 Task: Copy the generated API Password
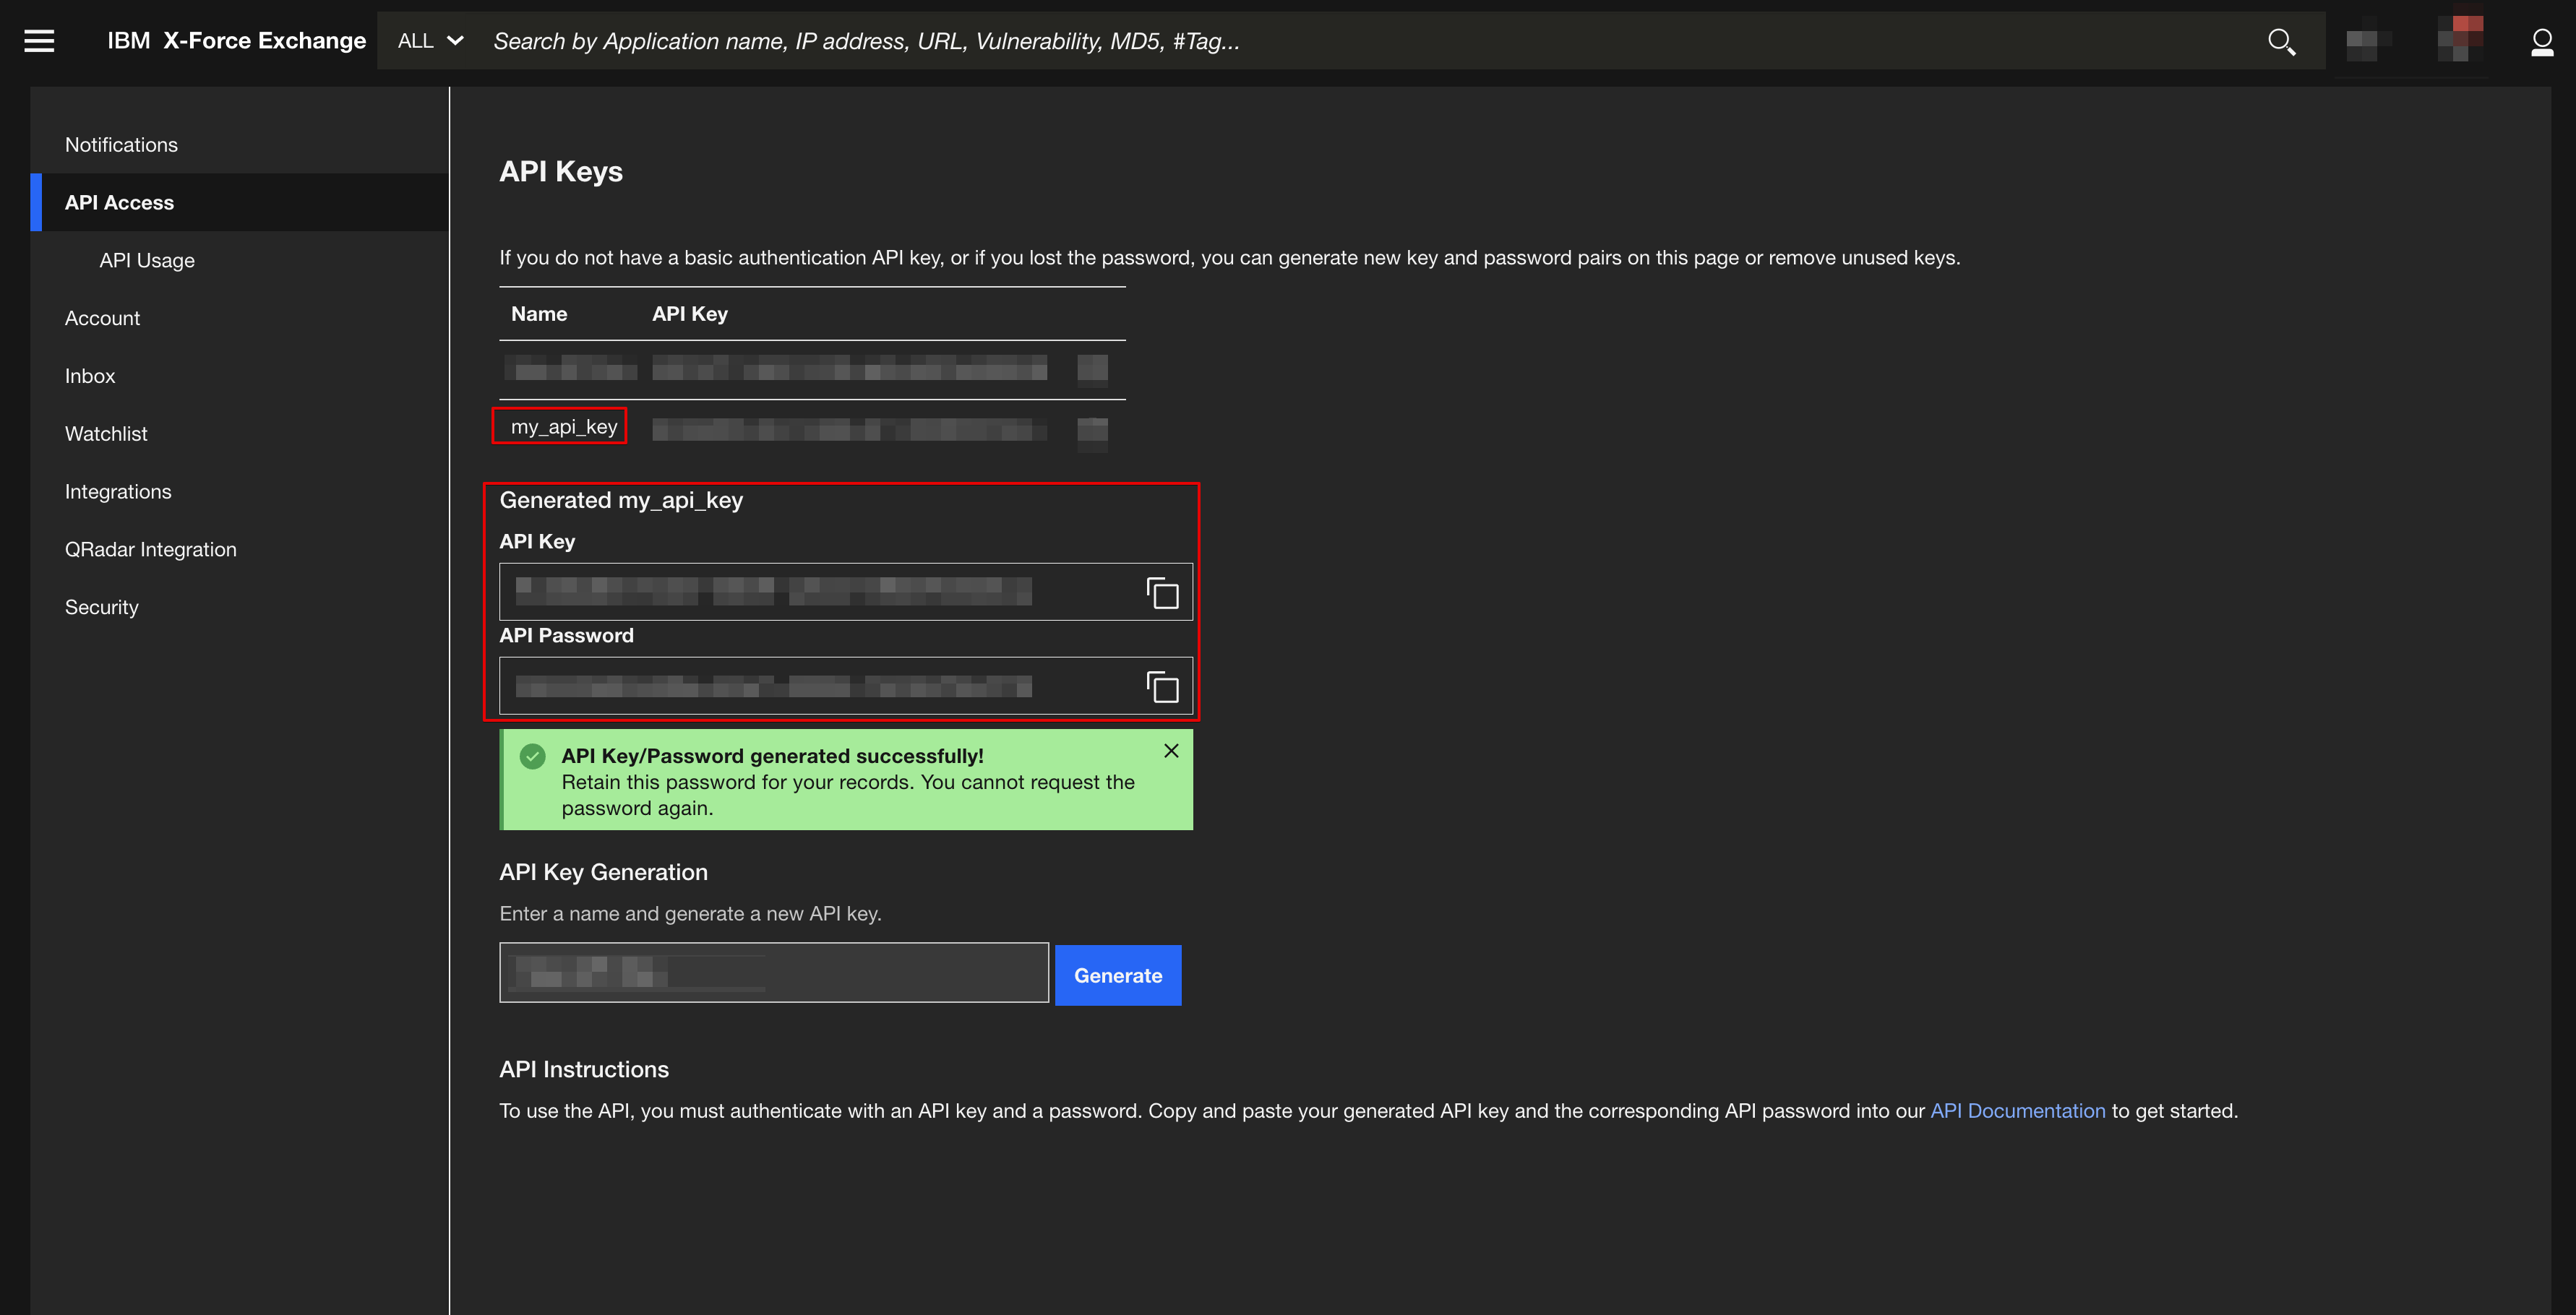[x=1162, y=687]
